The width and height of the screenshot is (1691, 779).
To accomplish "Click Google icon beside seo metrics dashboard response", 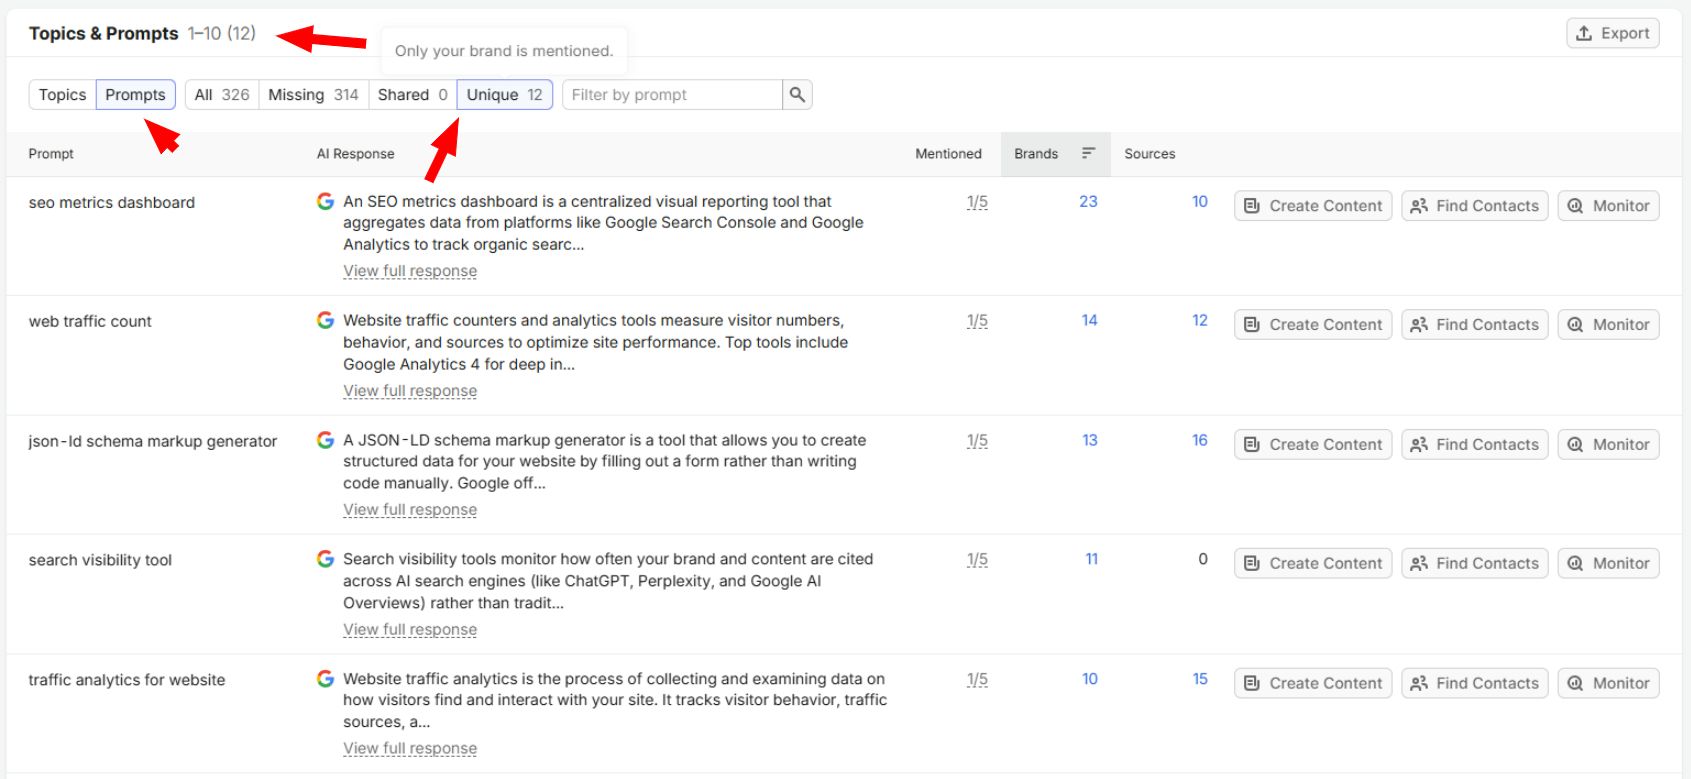I will pos(325,202).
